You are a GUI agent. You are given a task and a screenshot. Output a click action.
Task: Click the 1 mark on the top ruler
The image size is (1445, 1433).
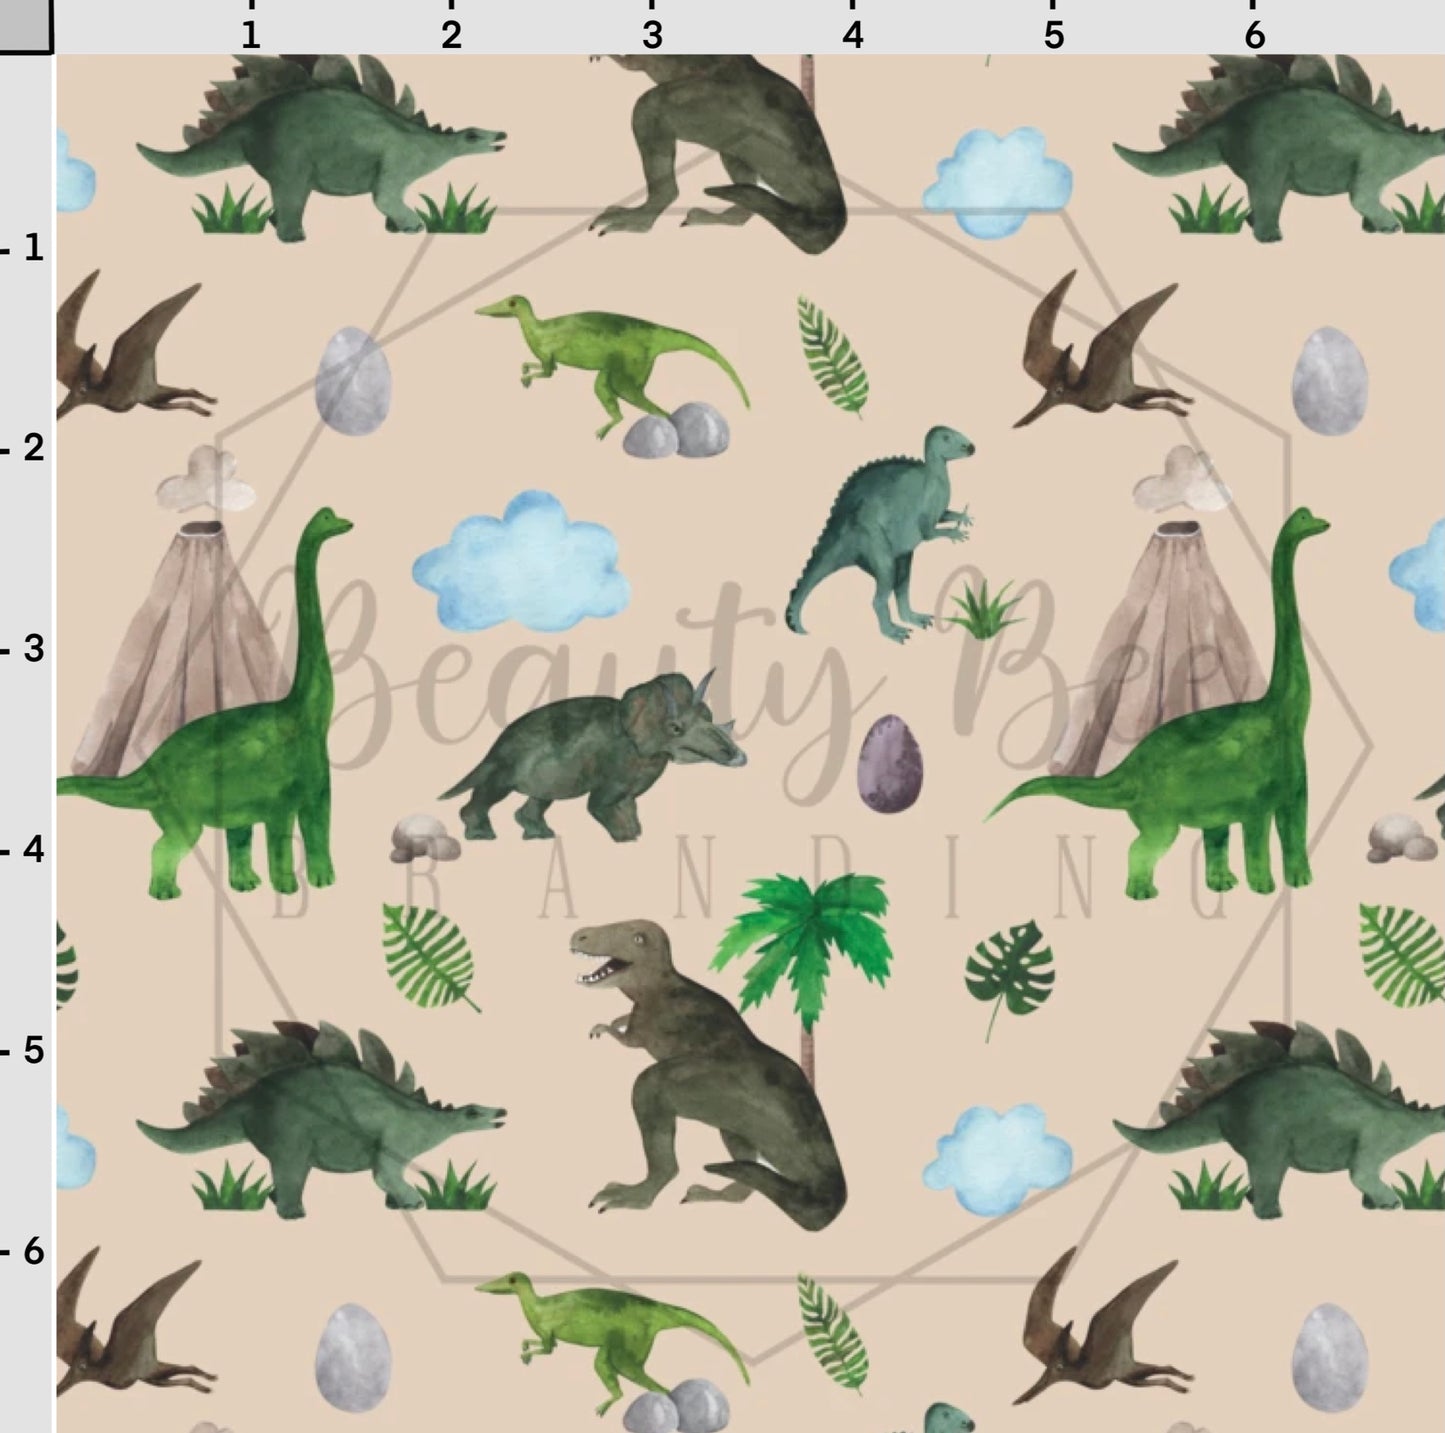[x=250, y=35]
